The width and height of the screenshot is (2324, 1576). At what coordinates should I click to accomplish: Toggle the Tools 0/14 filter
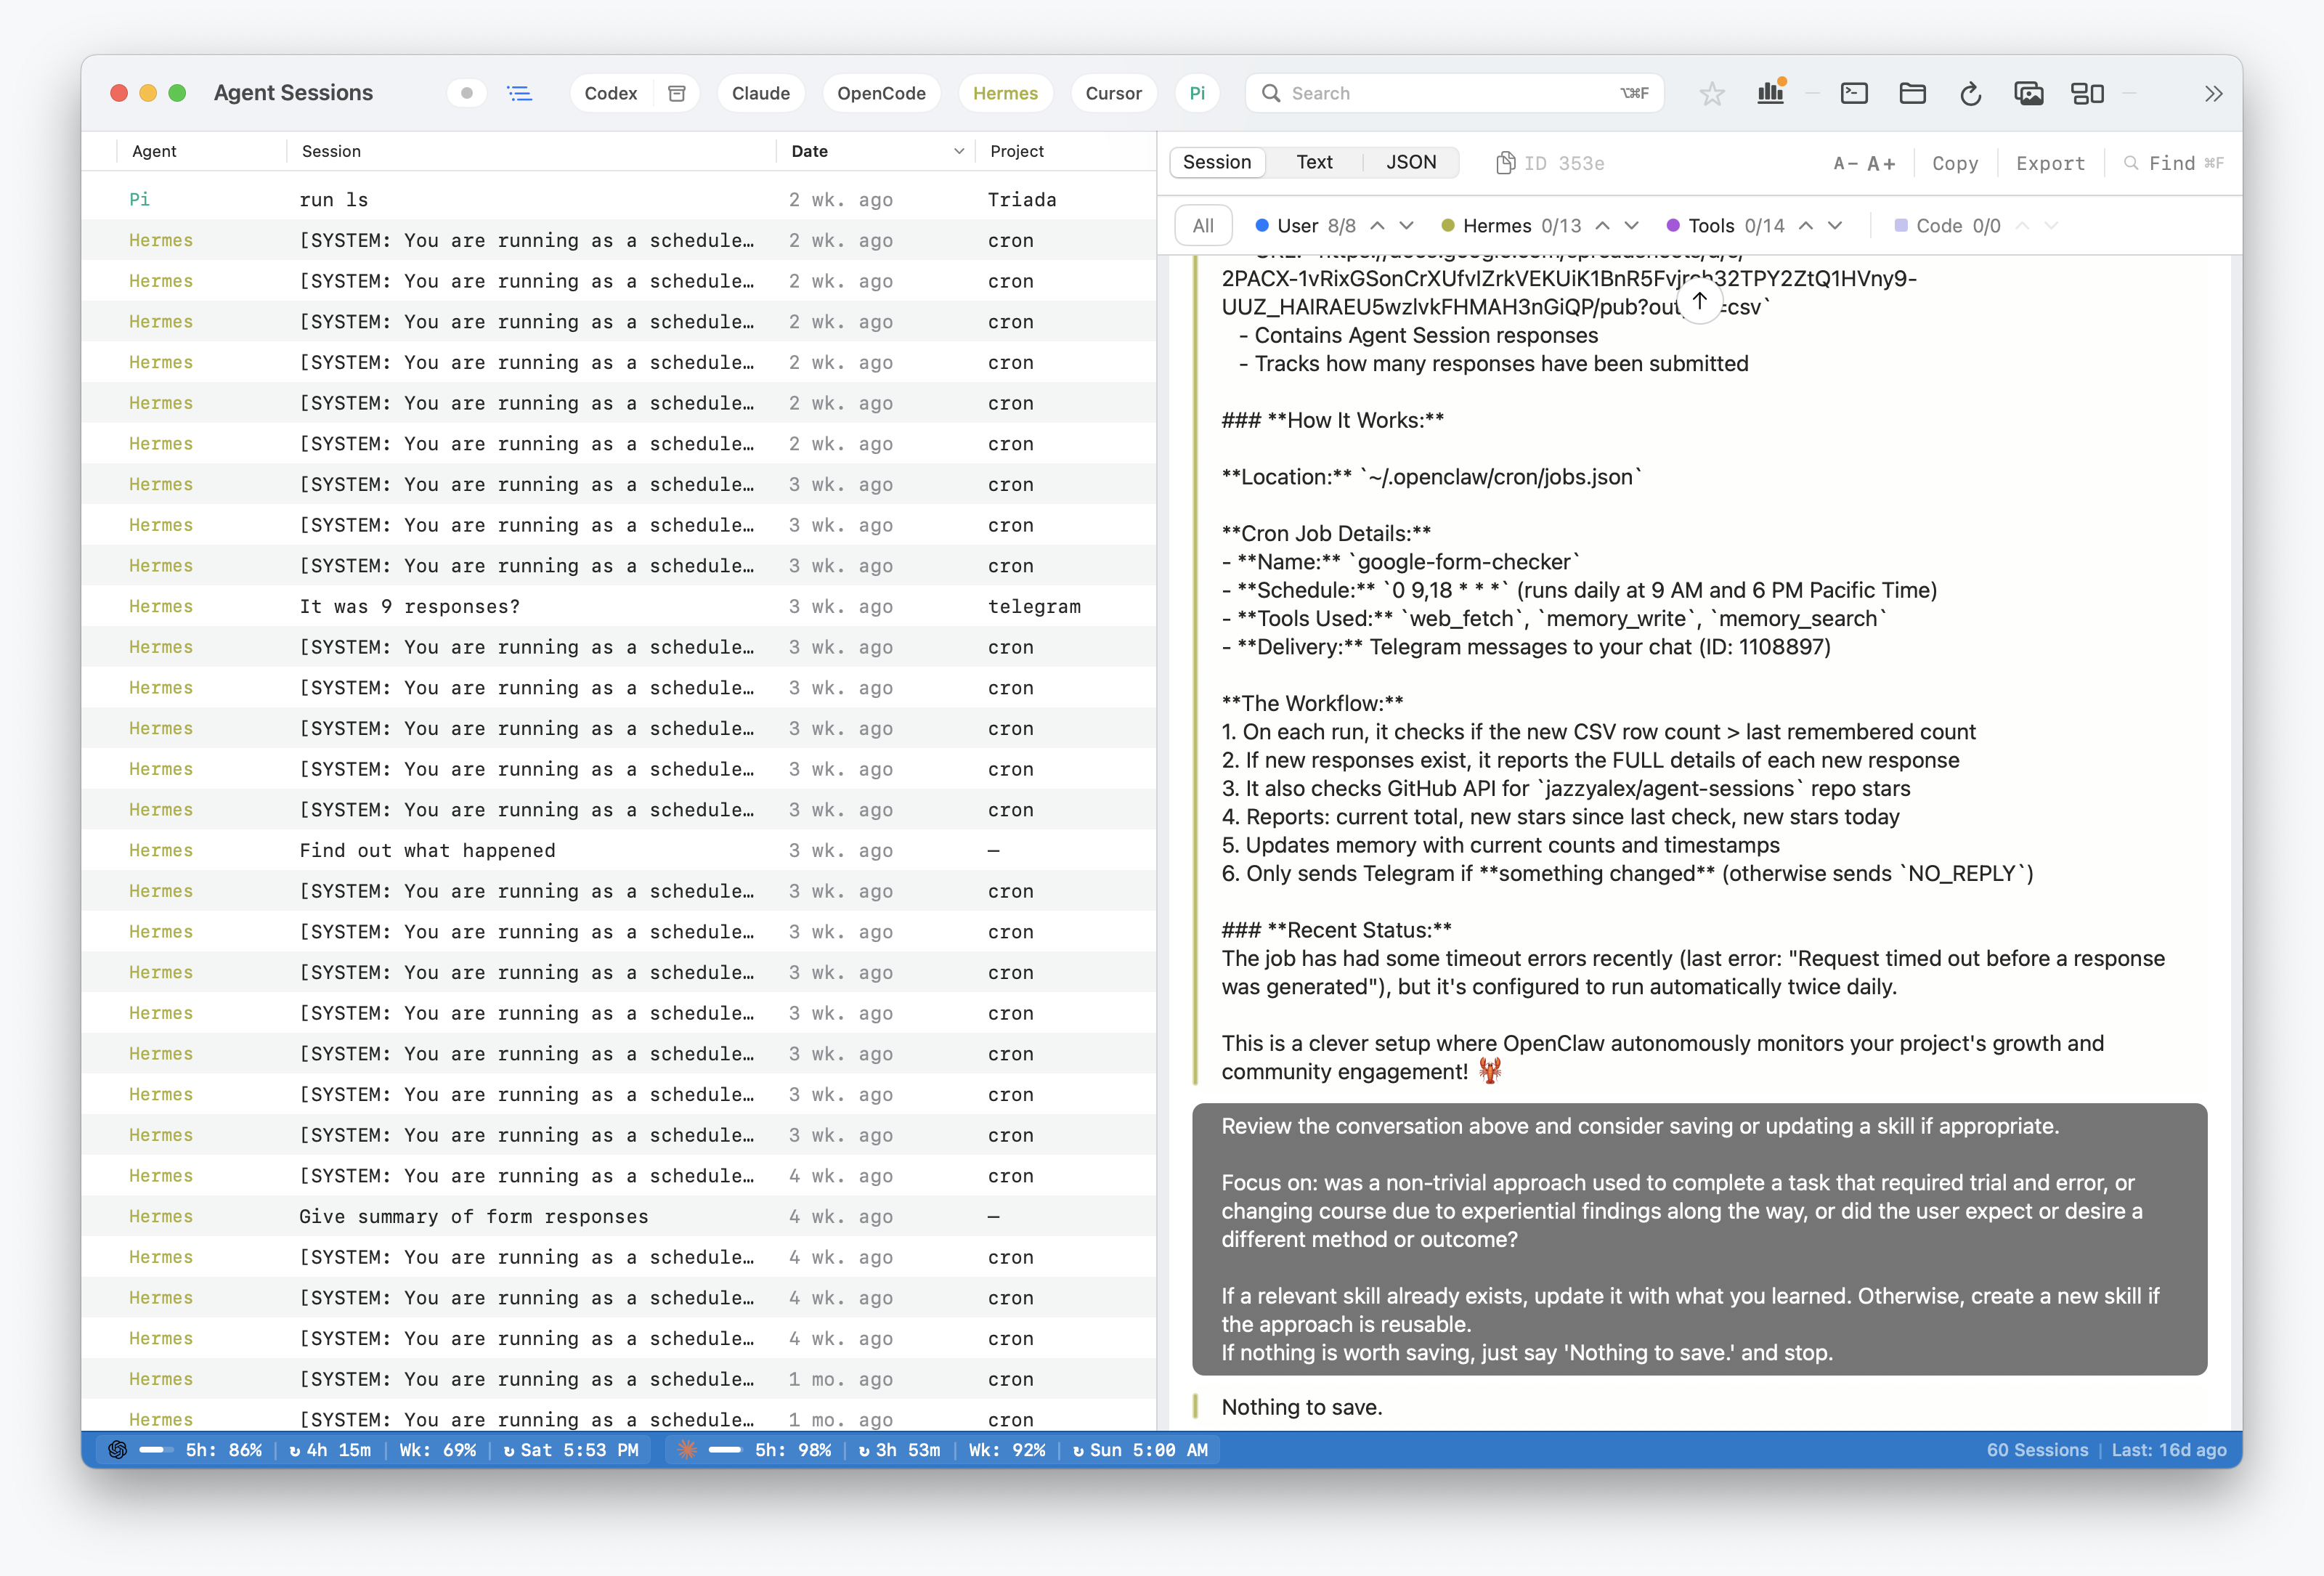pyautogui.click(x=1725, y=226)
